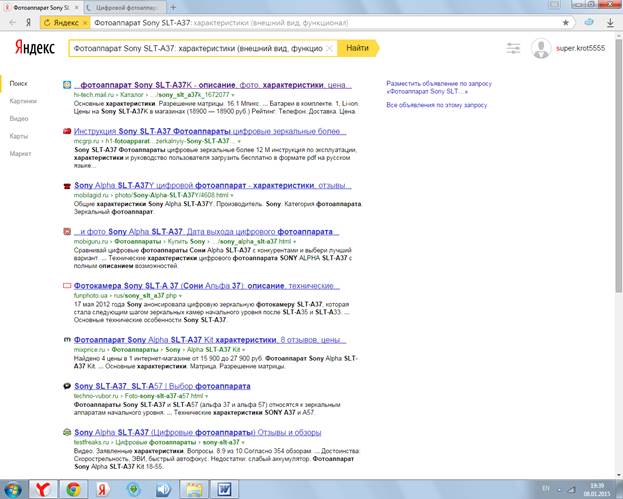Open 'Sony Alpha SLT-A37 (Цифровые фотоаппараты) Отзывы' result
623x499 pixels.
coord(197,432)
